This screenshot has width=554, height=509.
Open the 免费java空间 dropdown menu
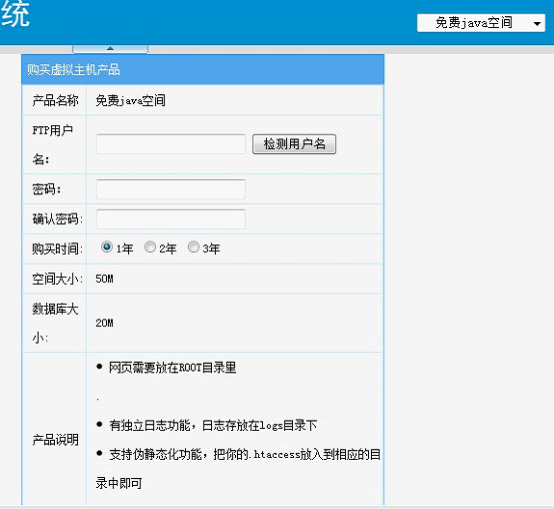tap(481, 23)
